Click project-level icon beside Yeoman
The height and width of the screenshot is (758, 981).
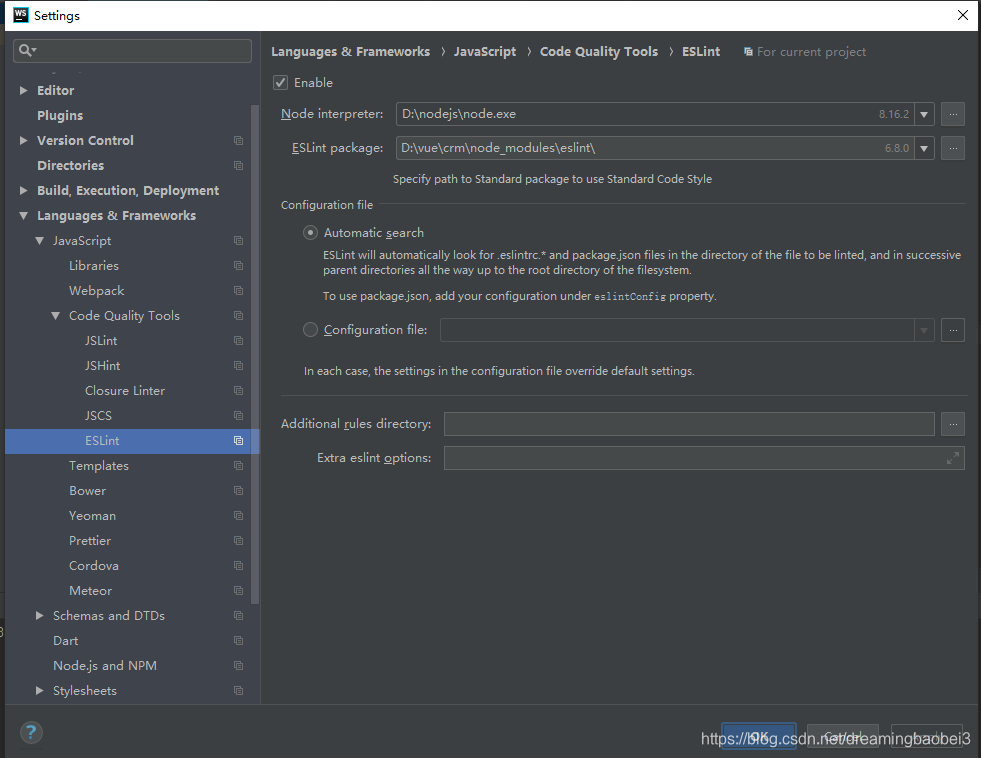238,515
